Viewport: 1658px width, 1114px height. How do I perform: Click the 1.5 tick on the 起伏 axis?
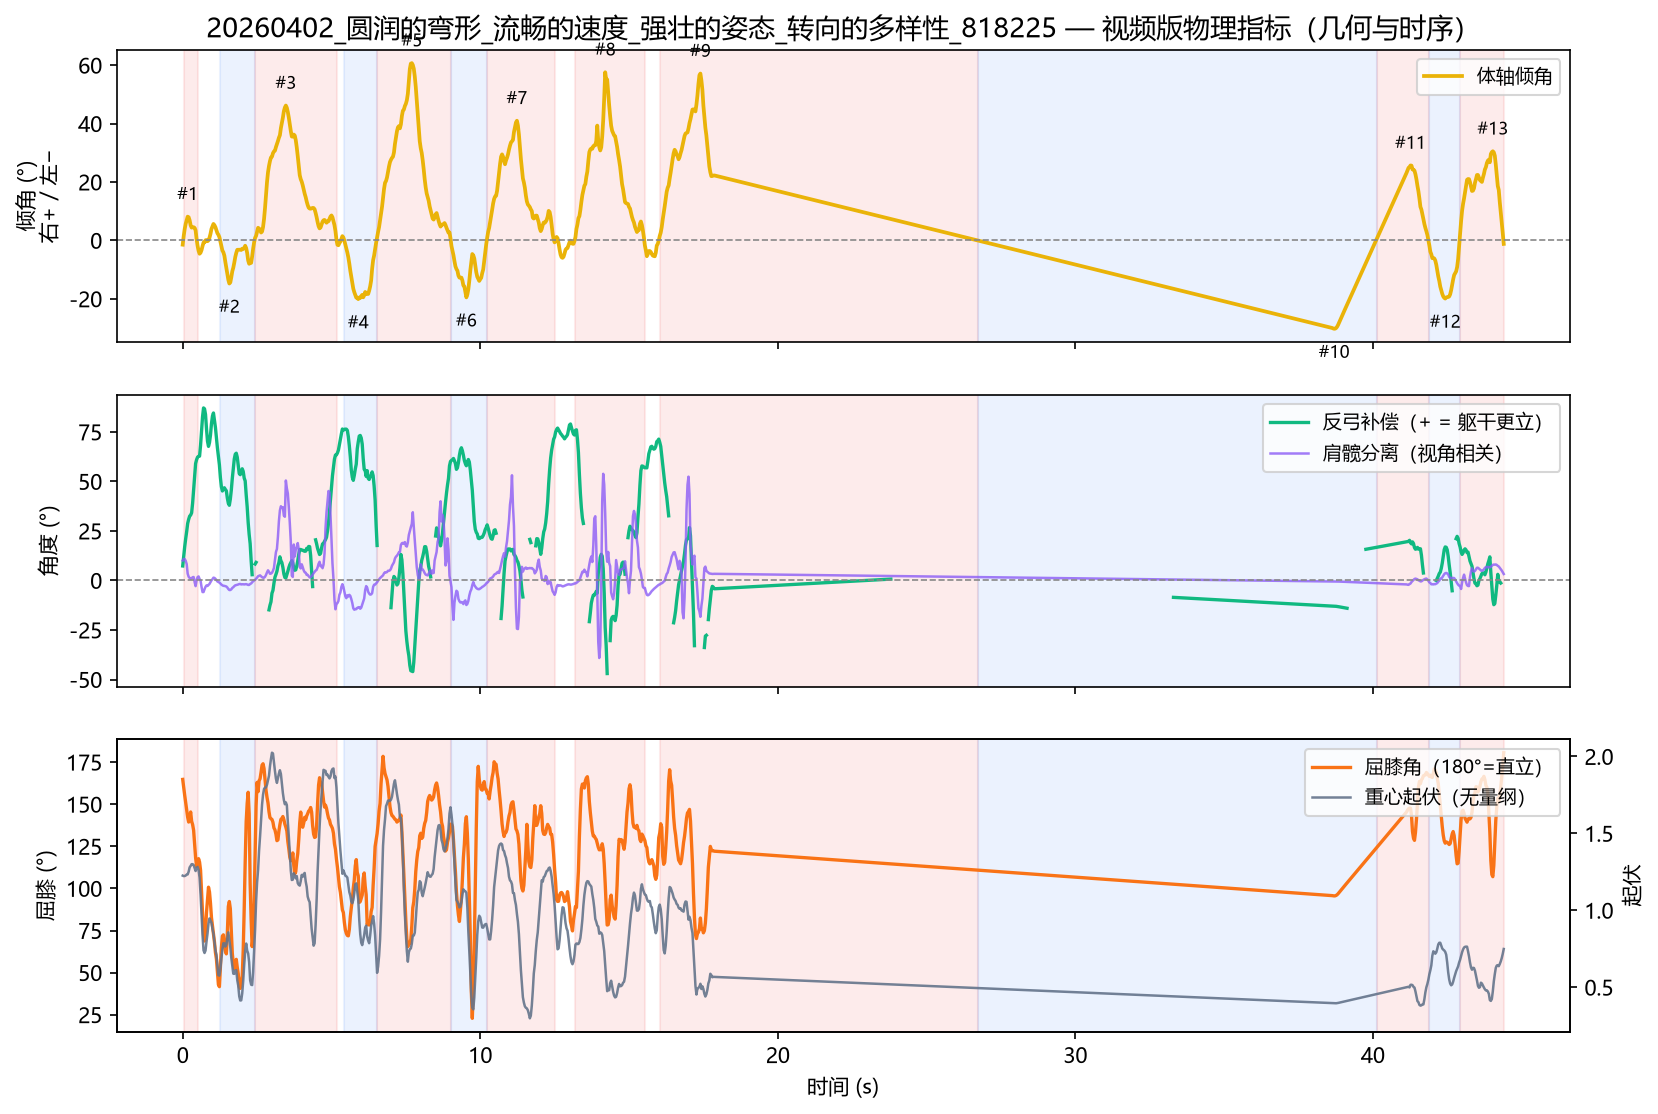(x=1599, y=834)
